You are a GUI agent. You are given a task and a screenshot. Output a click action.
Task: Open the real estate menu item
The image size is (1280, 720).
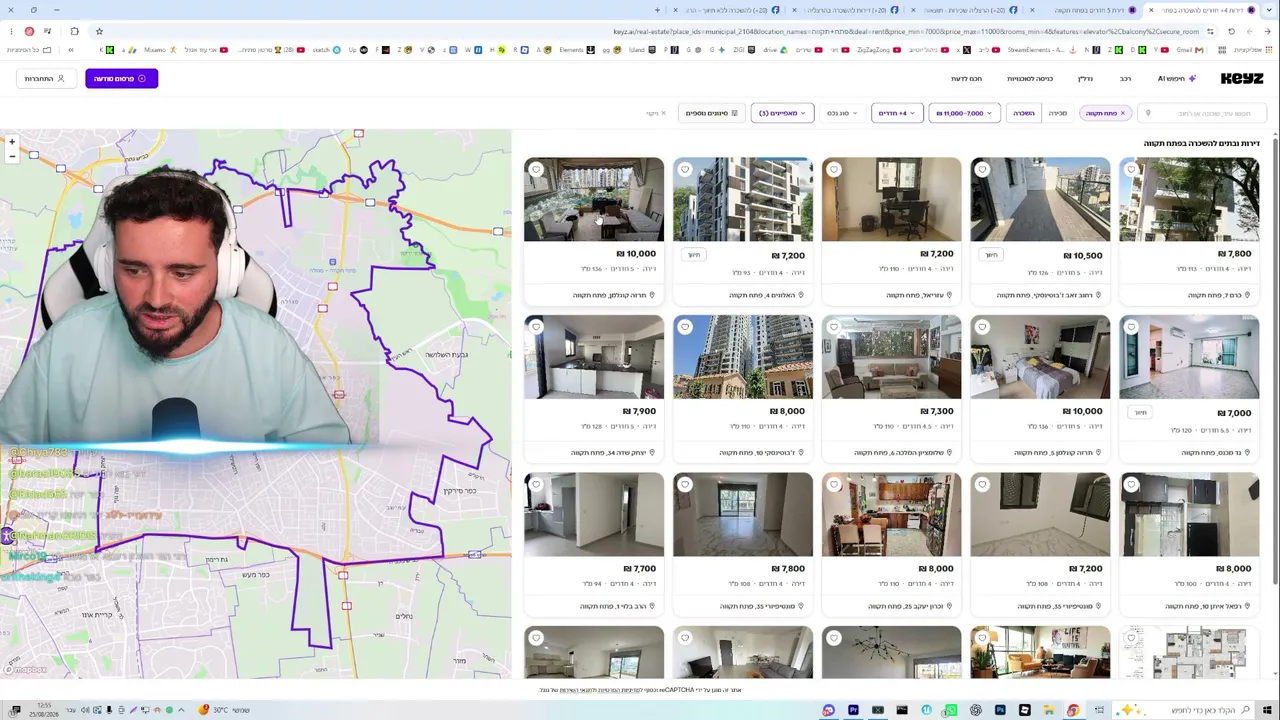1085,78
